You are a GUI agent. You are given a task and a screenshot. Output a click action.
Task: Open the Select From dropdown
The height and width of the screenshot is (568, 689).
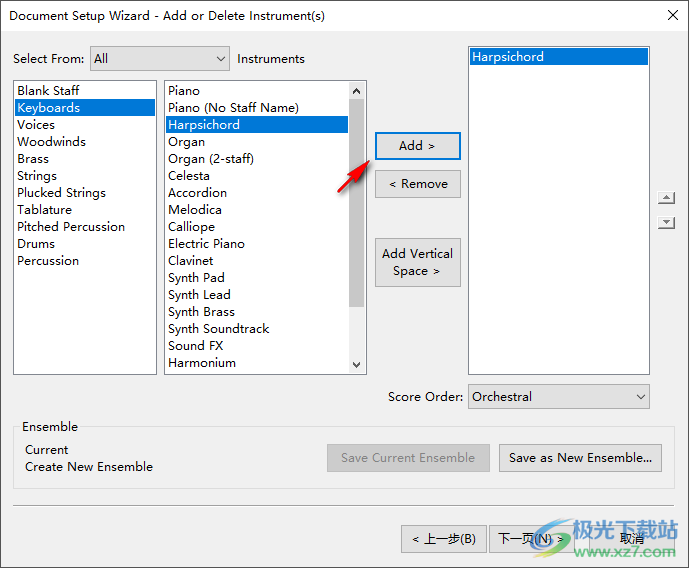click(159, 59)
